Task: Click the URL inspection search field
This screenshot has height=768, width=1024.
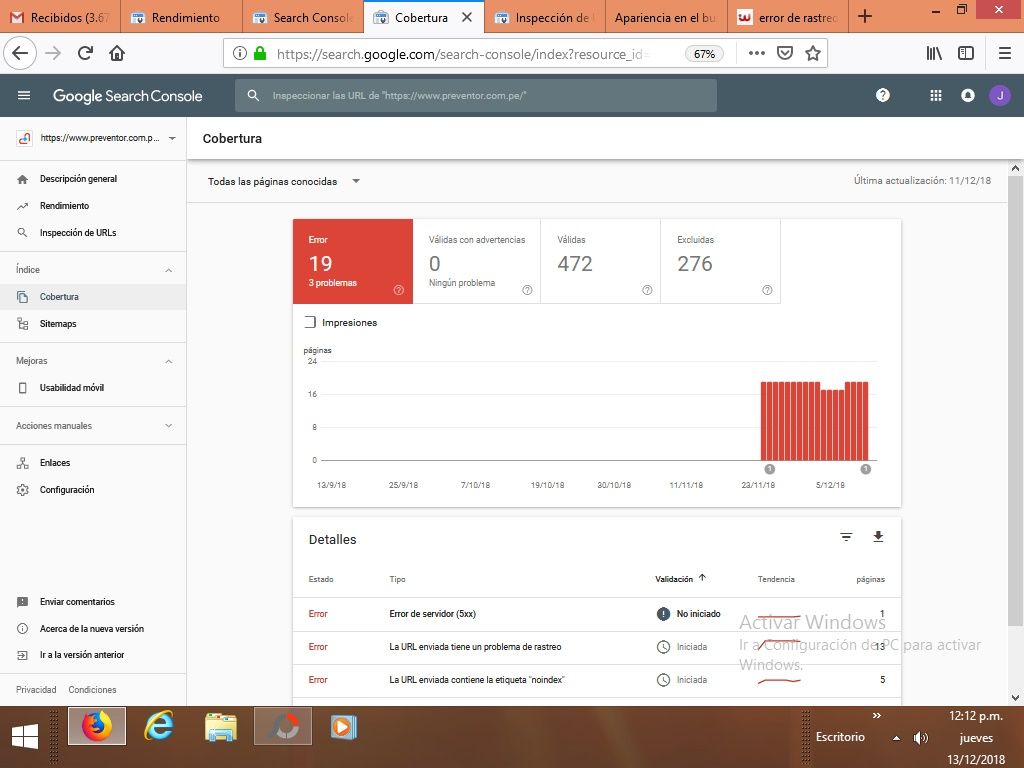Action: pos(475,95)
